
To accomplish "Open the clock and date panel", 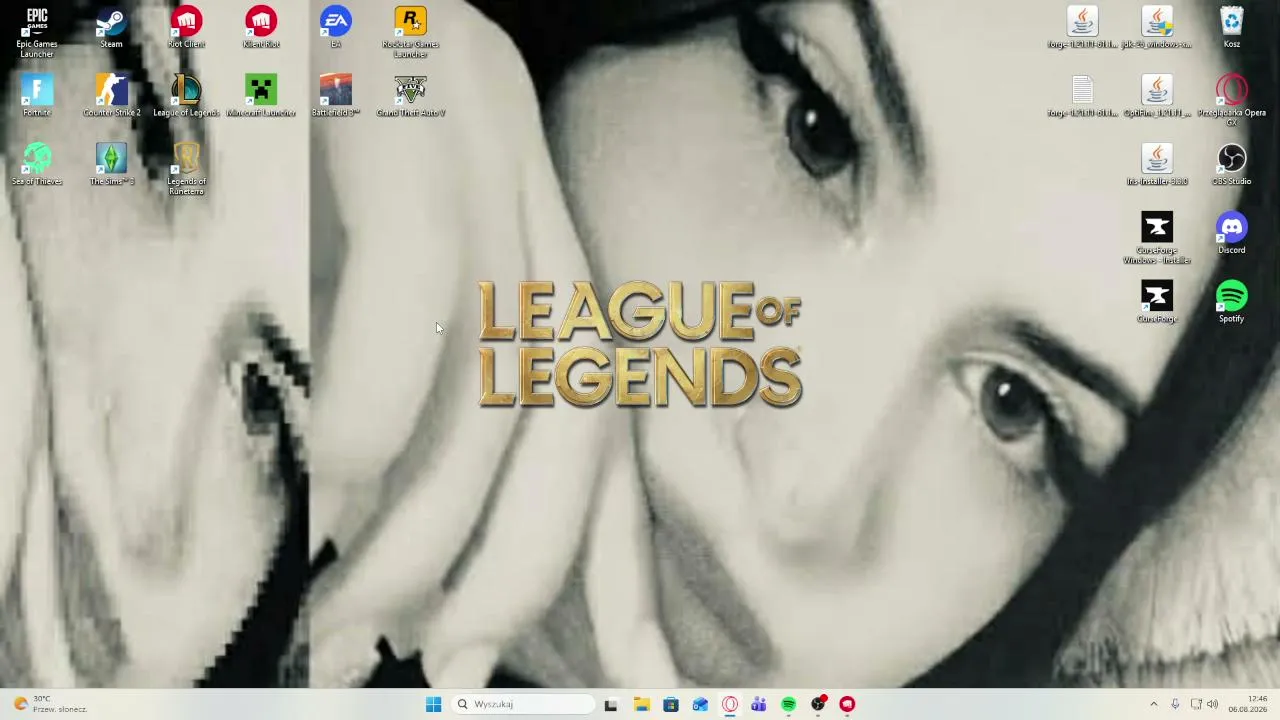I will tap(1247, 704).
